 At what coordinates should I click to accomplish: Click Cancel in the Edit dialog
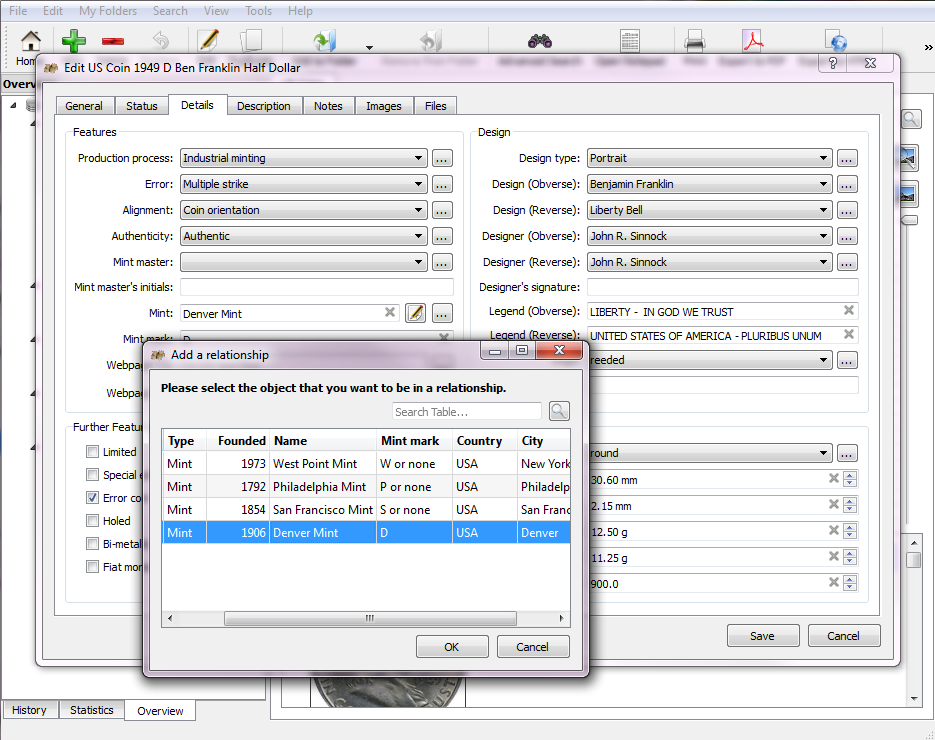click(x=844, y=636)
